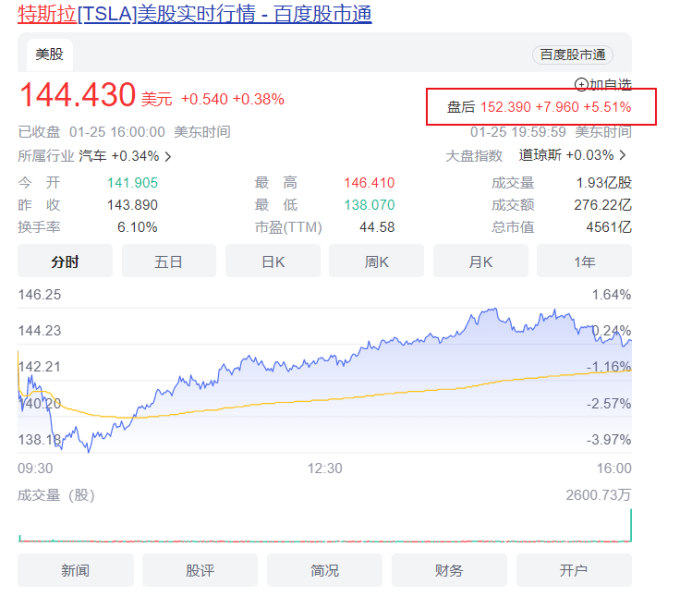Image resolution: width=693 pixels, height=596 pixels.
Task: Click the current price 144.430
Action: [x=77, y=96]
